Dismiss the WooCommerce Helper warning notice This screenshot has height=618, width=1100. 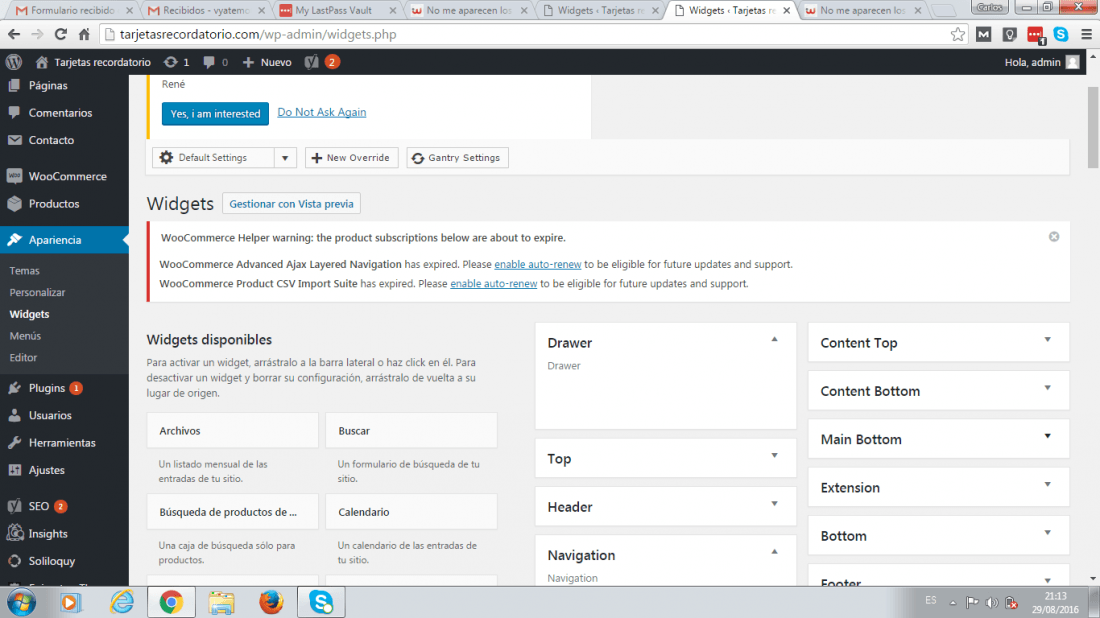(1054, 236)
